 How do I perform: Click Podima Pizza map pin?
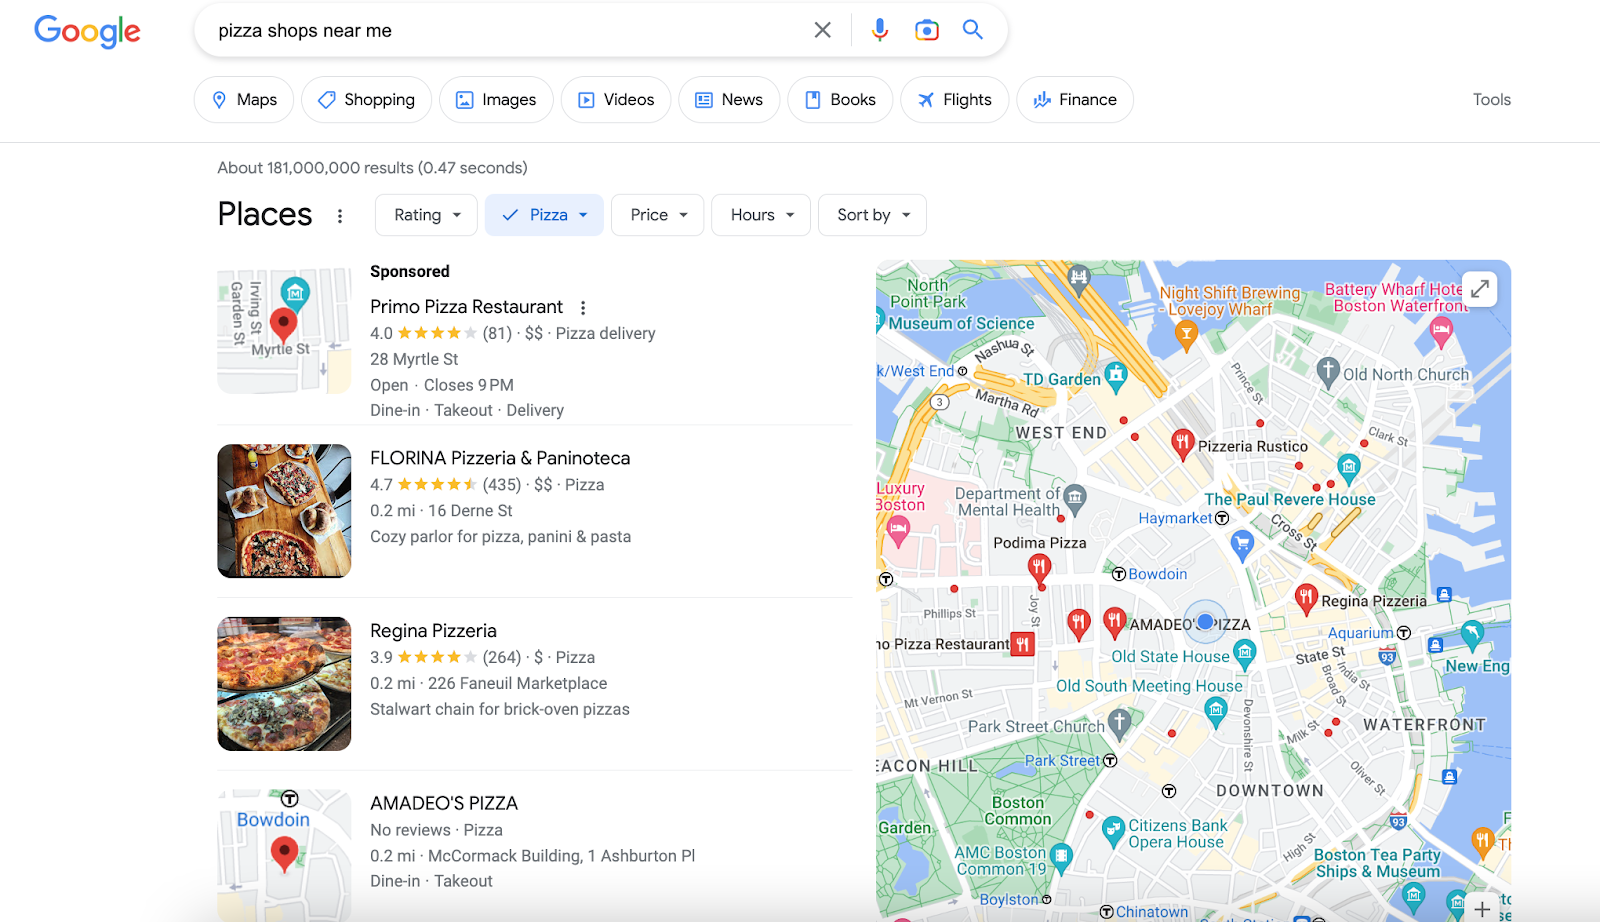point(1039,570)
